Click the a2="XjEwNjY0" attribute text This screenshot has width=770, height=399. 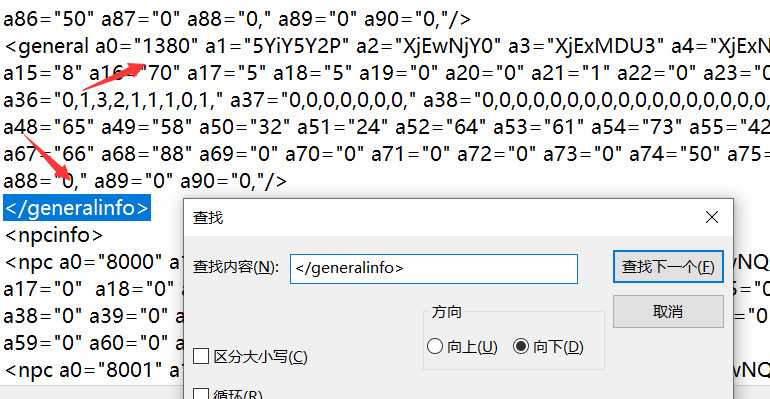428,46
